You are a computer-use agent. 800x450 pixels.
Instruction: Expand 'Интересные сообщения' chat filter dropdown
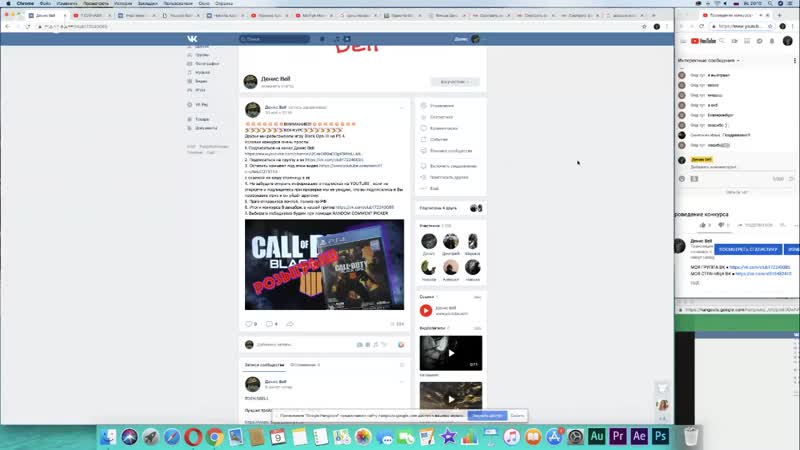709,61
